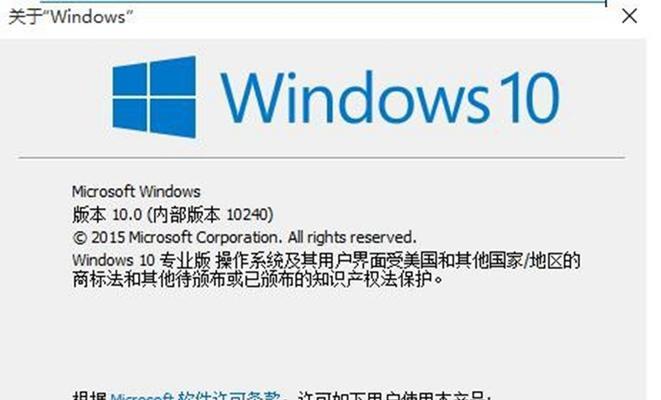Click the build number 10240
The image size is (661, 400).
(247, 215)
